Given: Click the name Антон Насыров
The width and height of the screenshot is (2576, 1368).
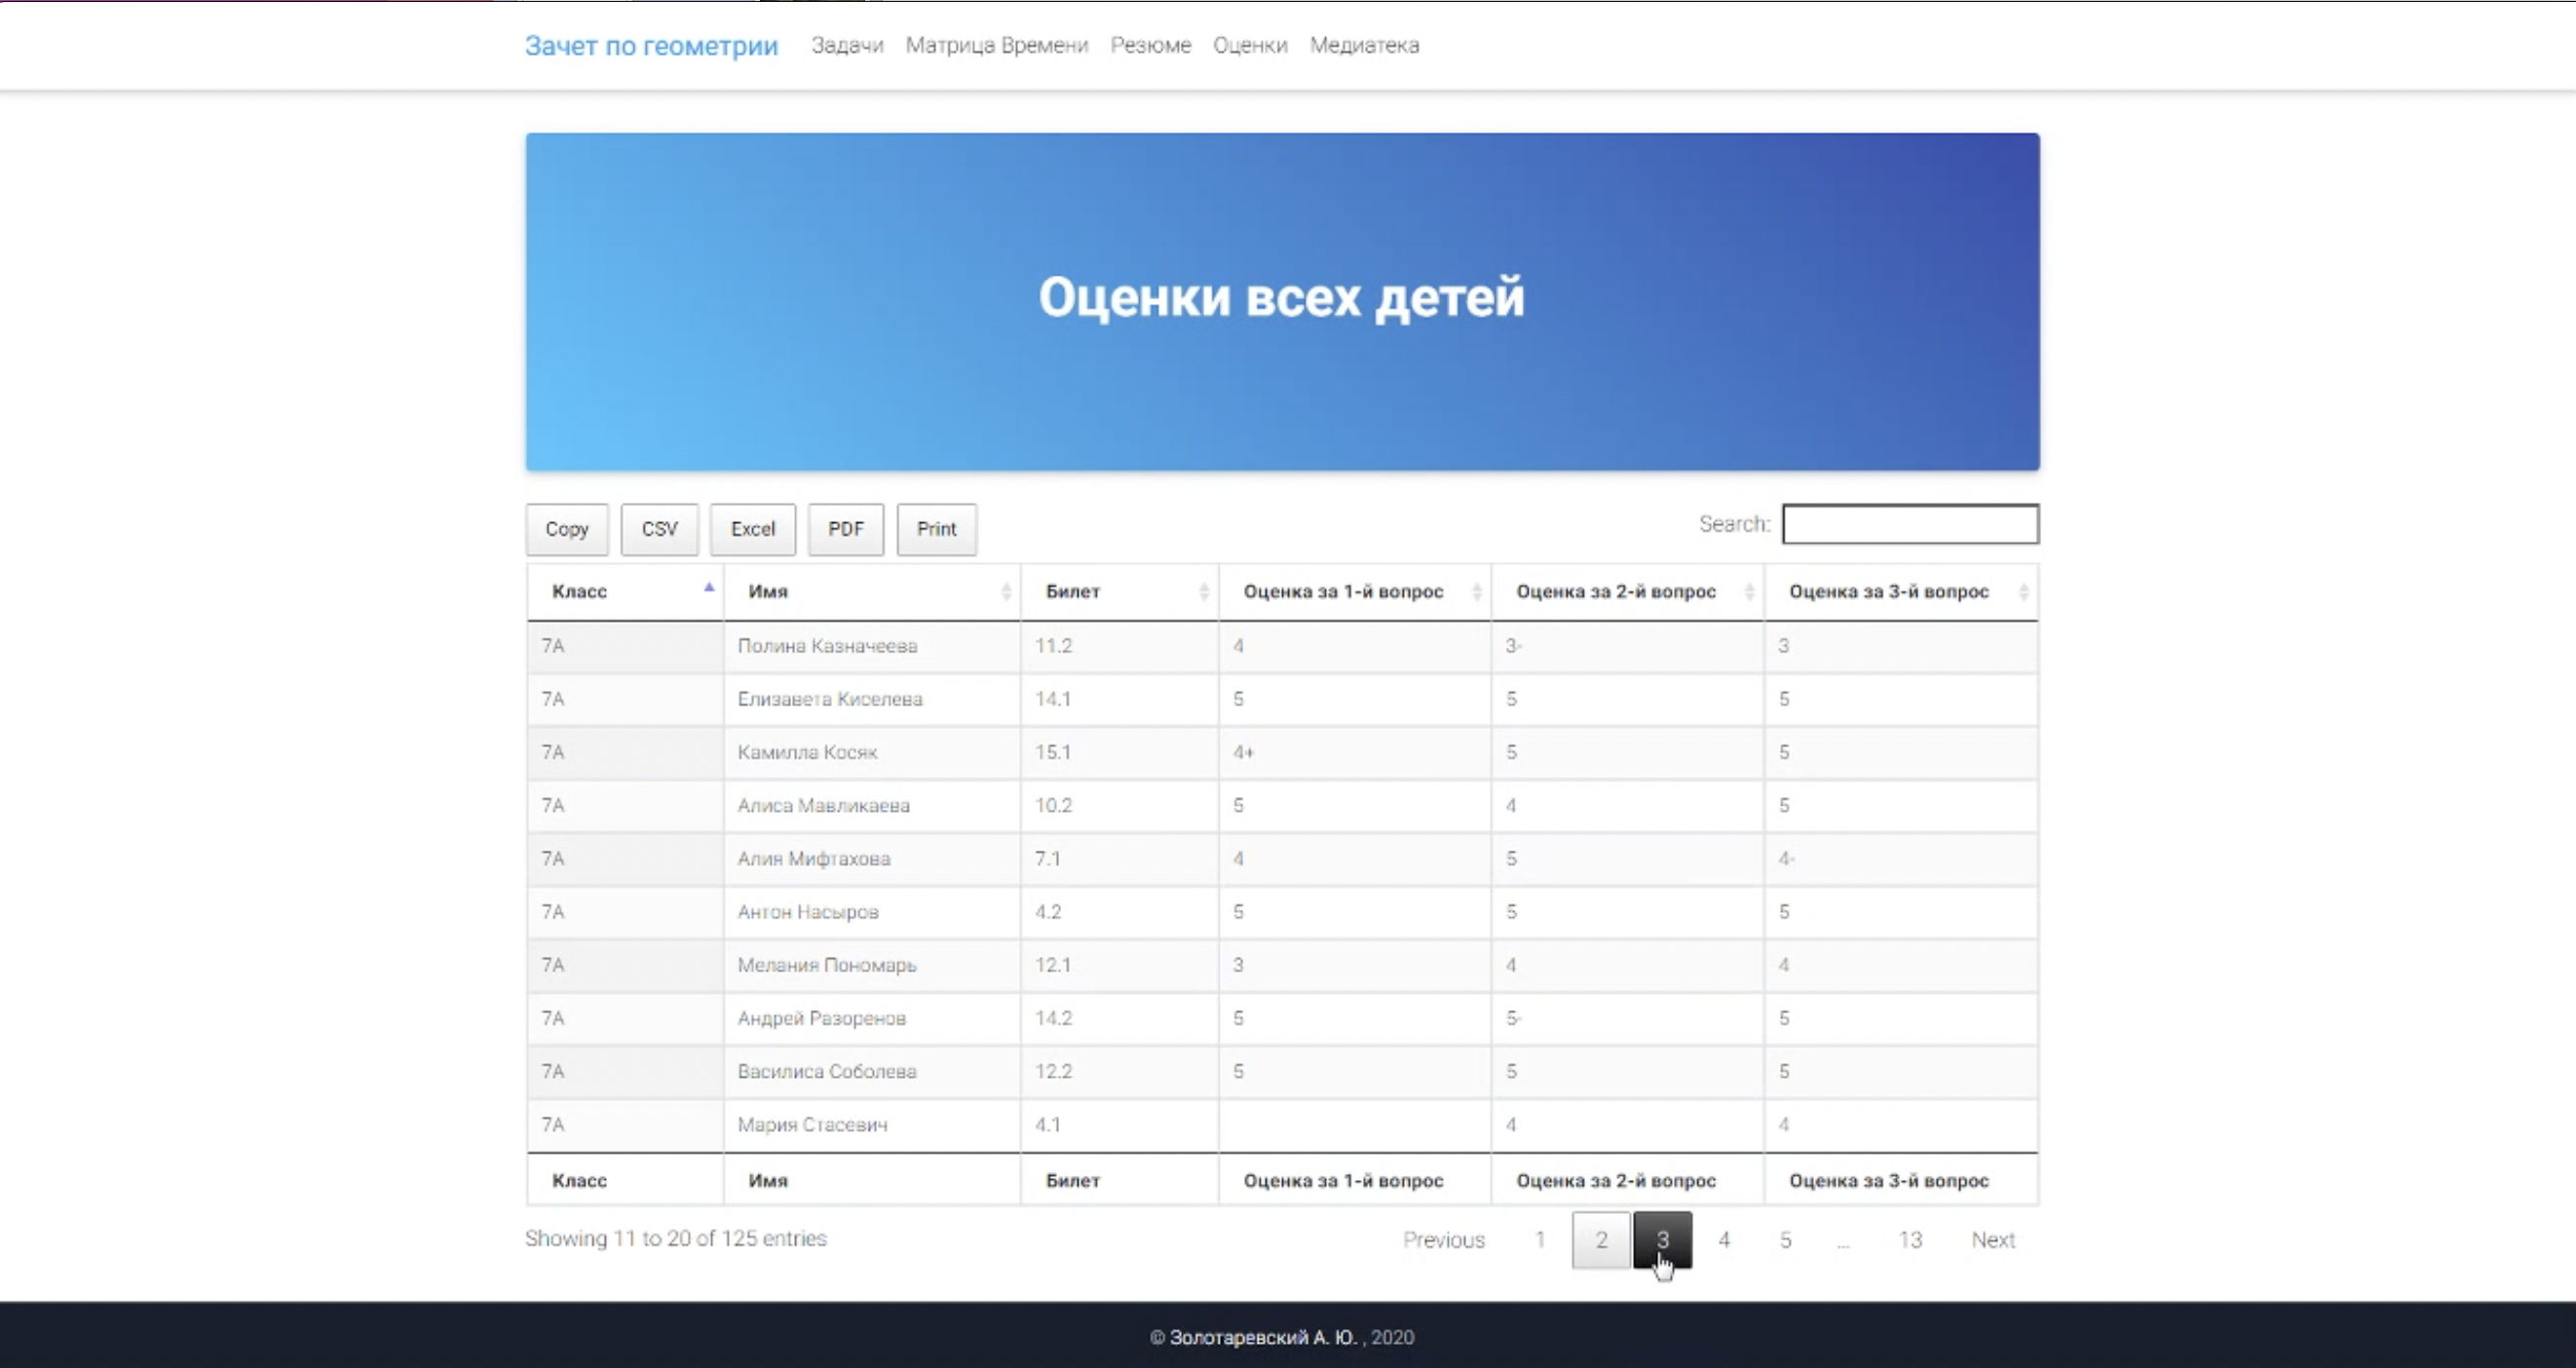Looking at the screenshot, I should tap(808, 912).
